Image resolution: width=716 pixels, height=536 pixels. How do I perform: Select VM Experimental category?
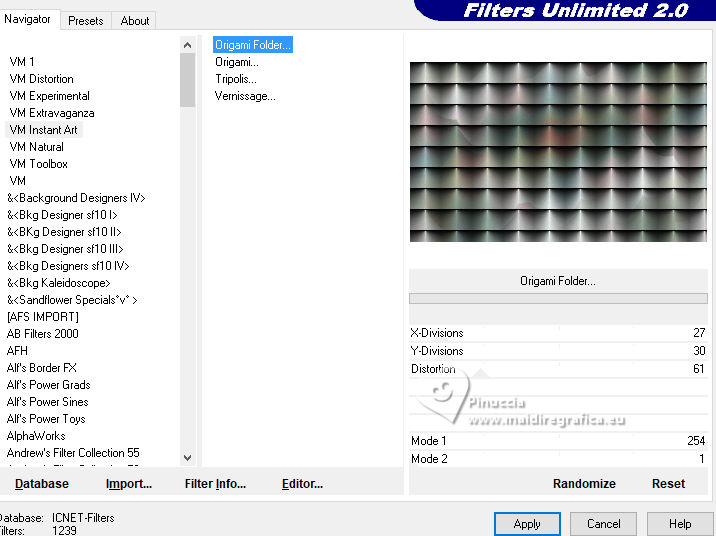tap(49, 96)
